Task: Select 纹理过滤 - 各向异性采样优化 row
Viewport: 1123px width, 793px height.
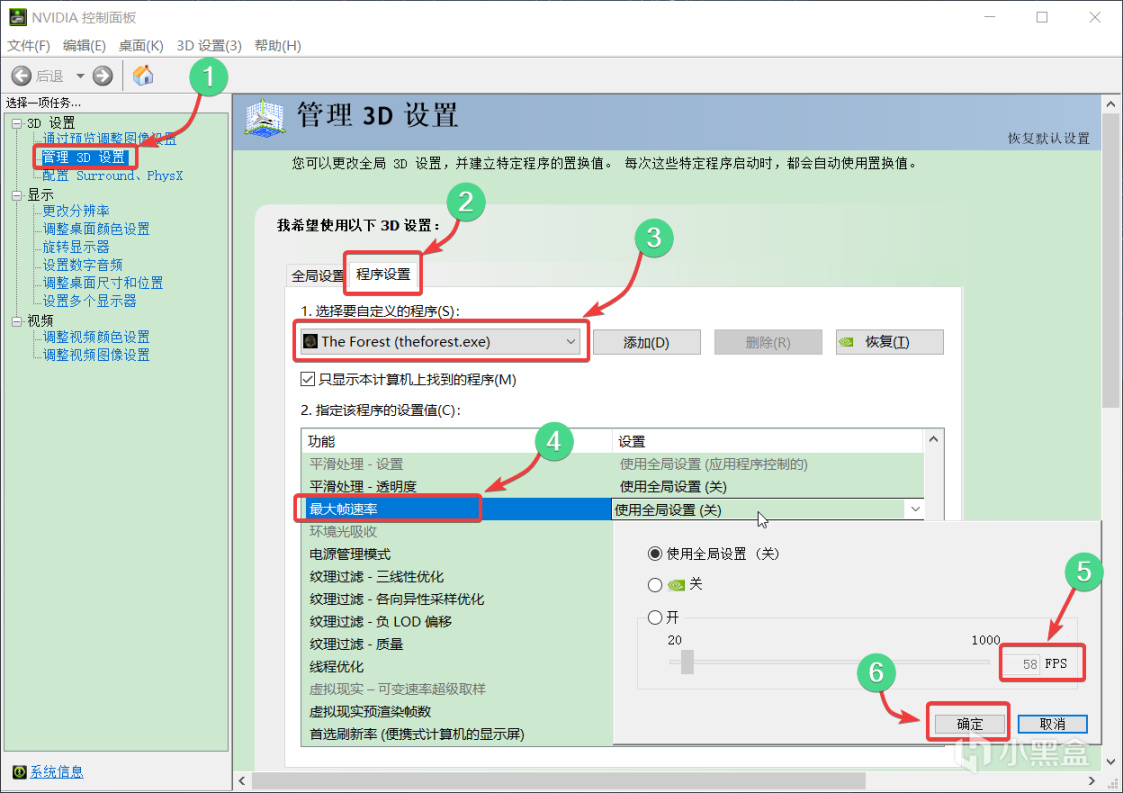Action: pyautogui.click(x=456, y=599)
